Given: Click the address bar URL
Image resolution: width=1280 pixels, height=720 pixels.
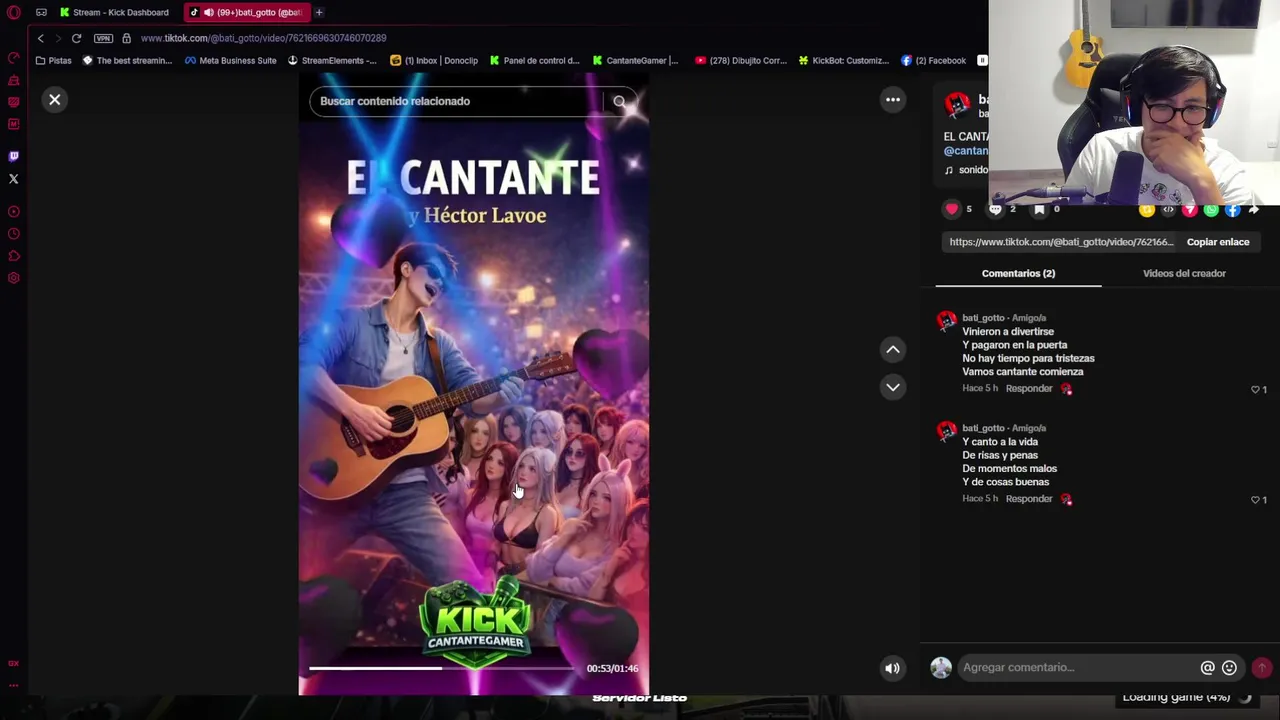Looking at the screenshot, I should [263, 38].
